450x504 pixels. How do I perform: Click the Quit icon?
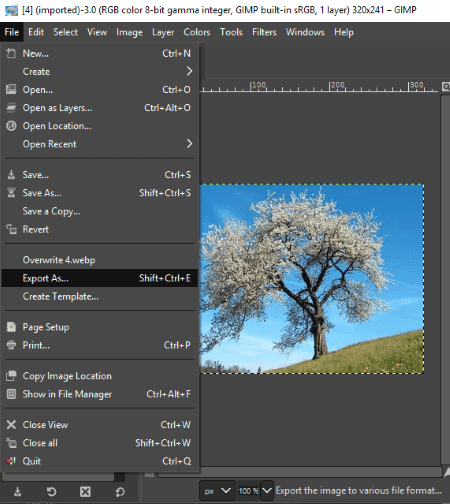[x=11, y=461]
